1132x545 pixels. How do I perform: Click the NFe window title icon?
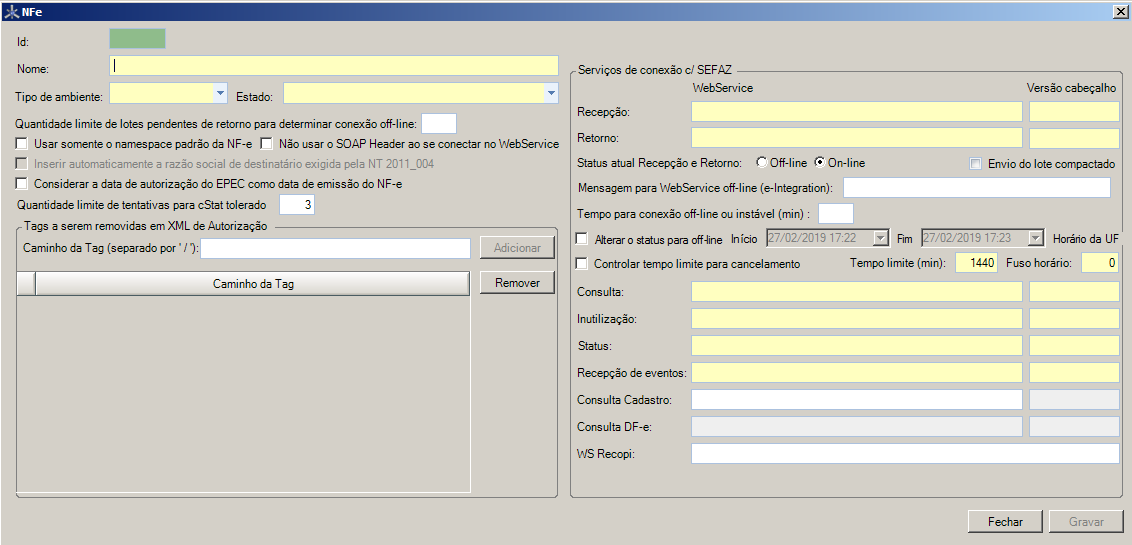point(11,11)
